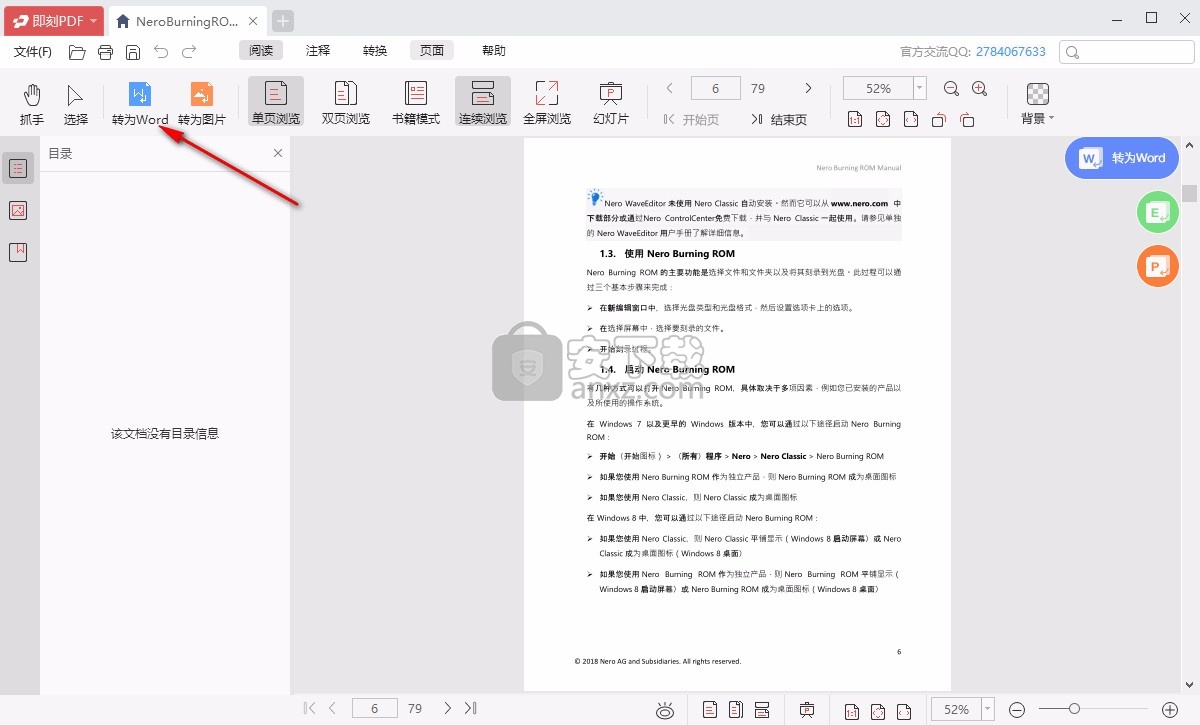Open the 帮助 tab
This screenshot has height=725, width=1200.
pyautogui.click(x=494, y=51)
